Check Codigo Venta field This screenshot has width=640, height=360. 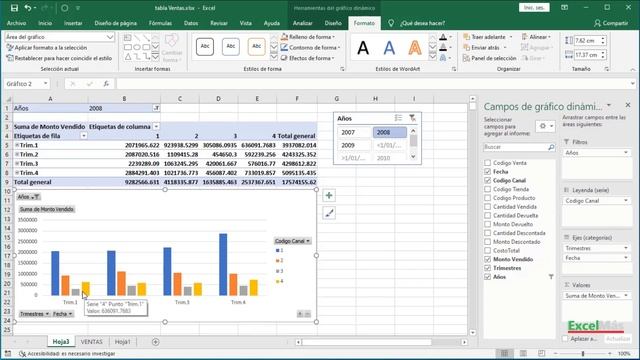point(487,163)
